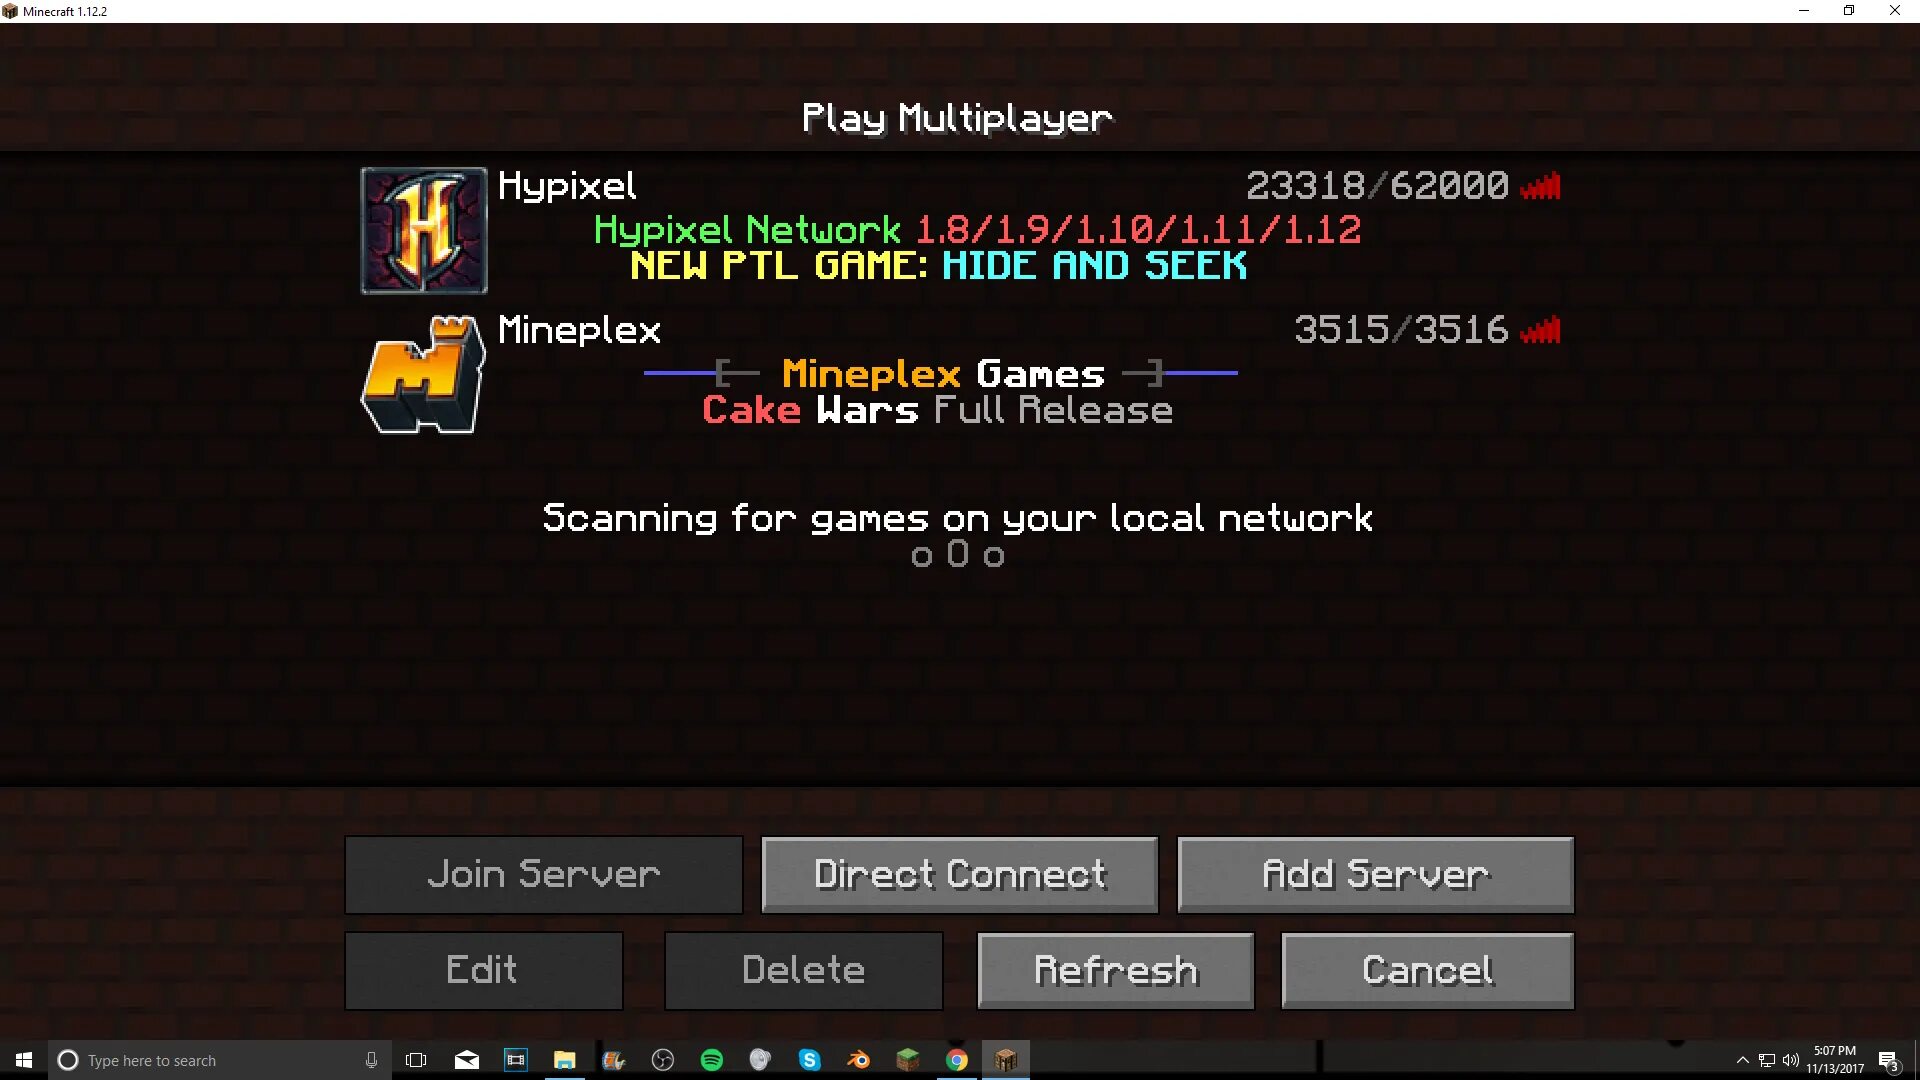
Task: Click the Minecraft chest icon in taskbar
Action: (1006, 1059)
